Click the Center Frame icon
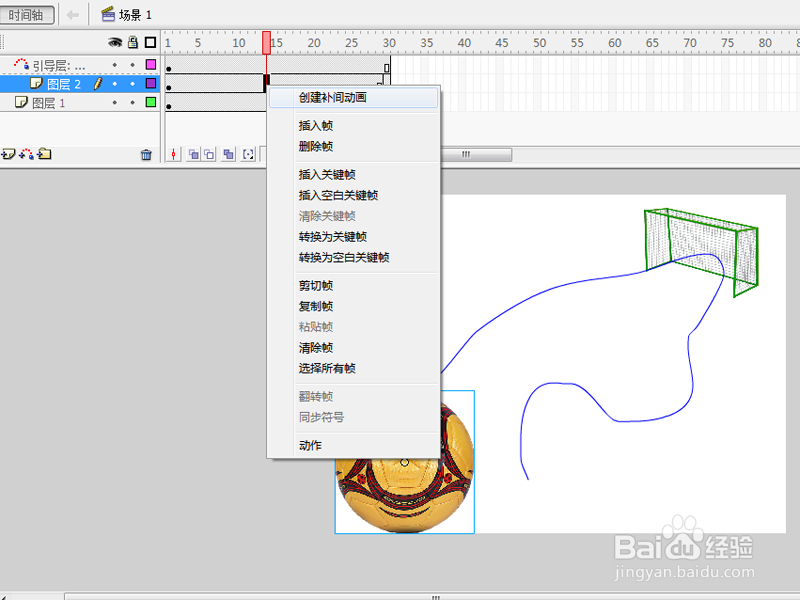 pyautogui.click(x=173, y=154)
